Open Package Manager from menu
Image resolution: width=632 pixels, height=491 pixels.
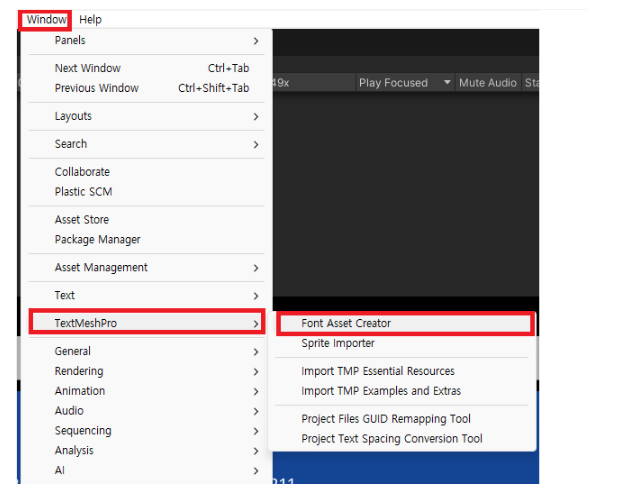point(147,239)
